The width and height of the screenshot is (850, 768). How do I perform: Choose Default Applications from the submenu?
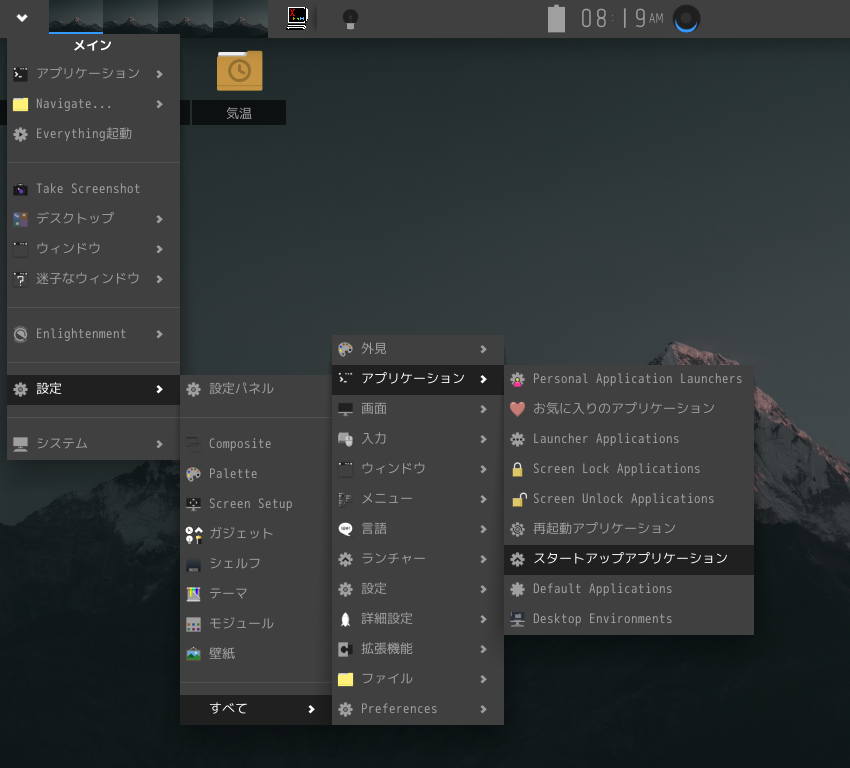602,589
